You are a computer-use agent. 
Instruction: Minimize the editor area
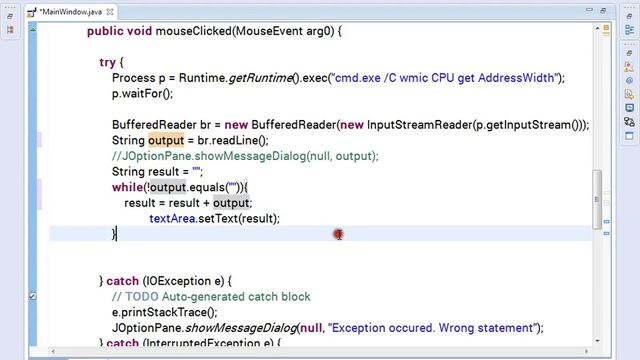point(589,10)
